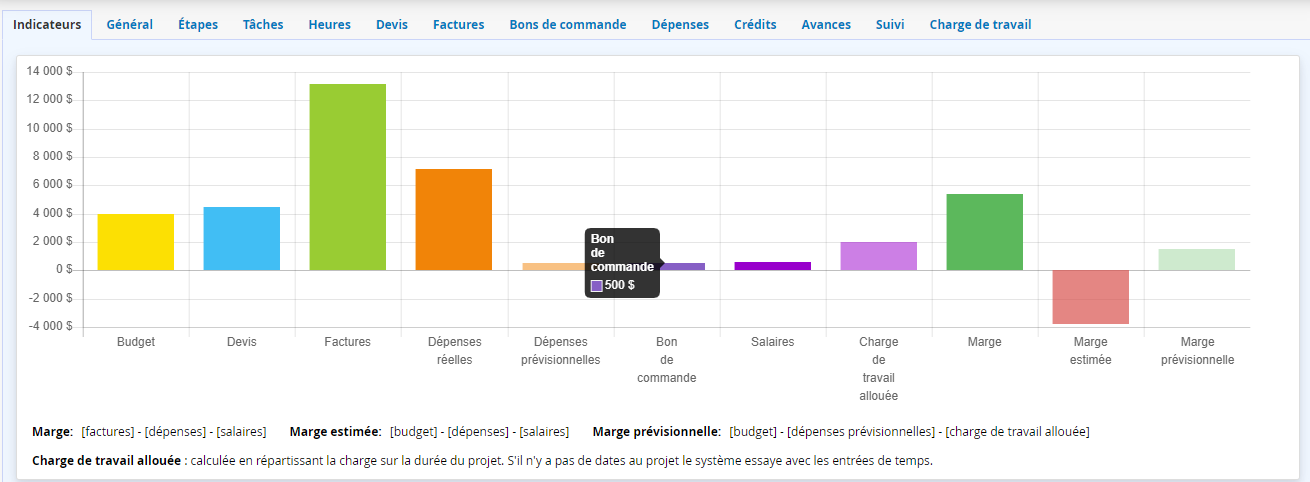Click the pale green Marge prévisionnelle bar

coord(1197,260)
